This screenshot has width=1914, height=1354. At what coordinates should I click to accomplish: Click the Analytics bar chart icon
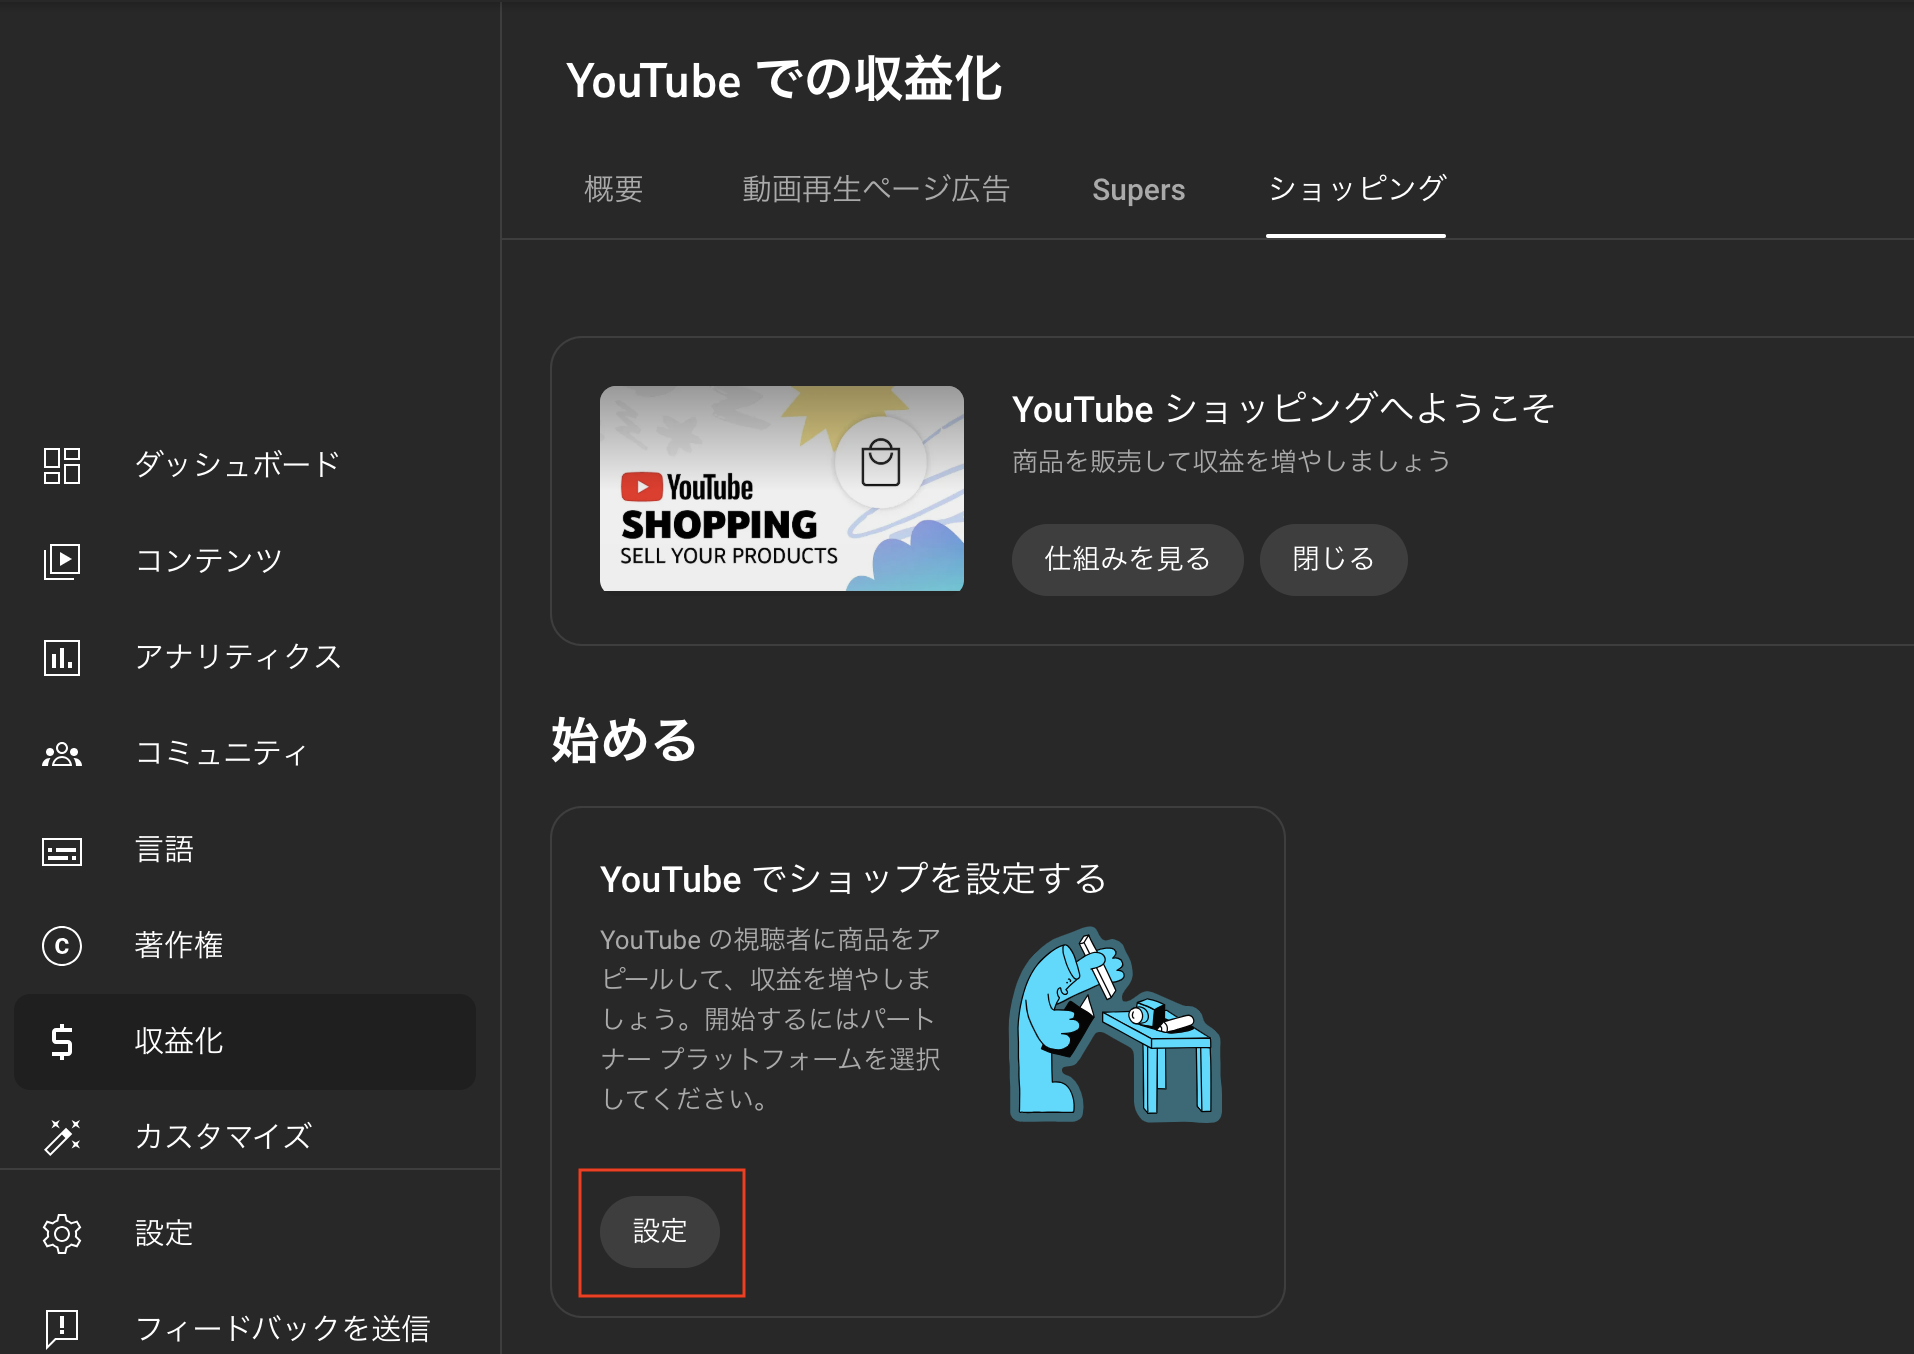point(62,657)
